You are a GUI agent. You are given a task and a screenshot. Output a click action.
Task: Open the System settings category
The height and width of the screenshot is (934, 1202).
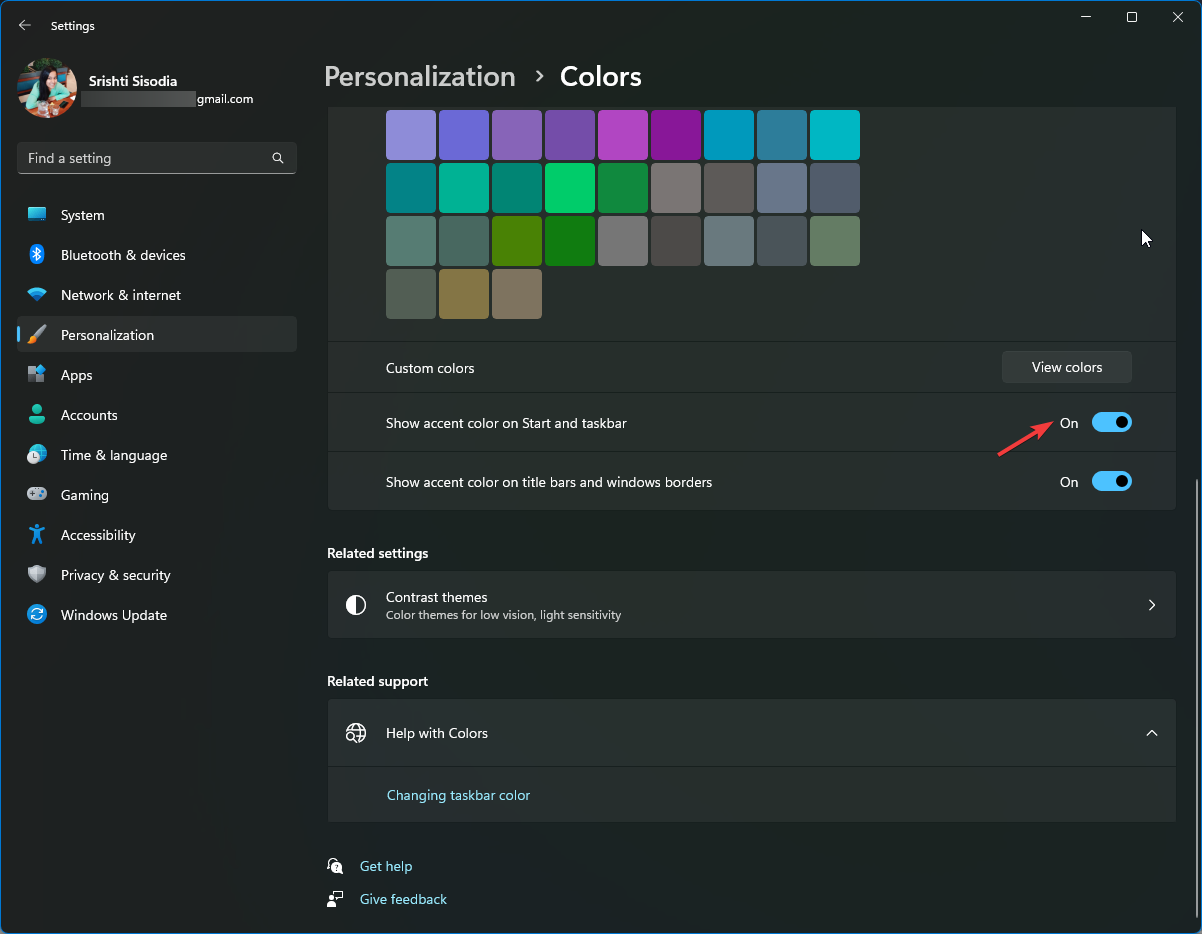[82, 215]
